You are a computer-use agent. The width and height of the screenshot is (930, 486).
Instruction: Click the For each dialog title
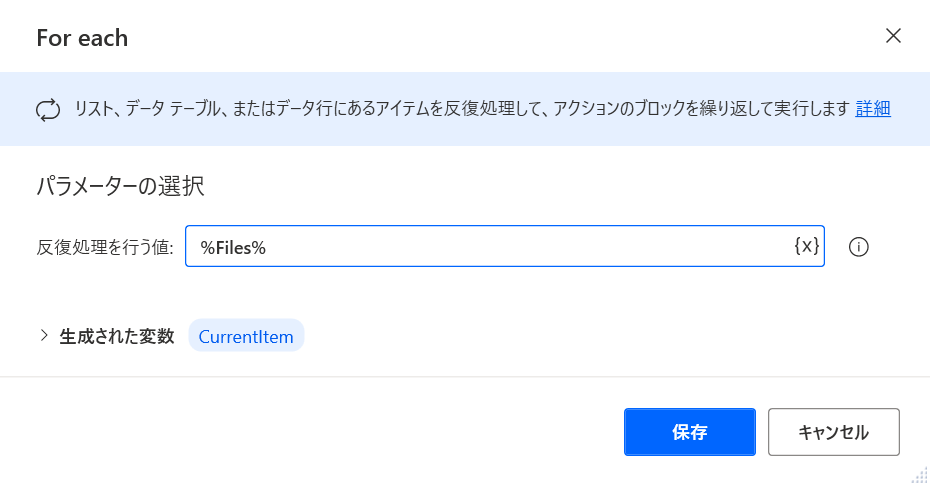point(82,39)
